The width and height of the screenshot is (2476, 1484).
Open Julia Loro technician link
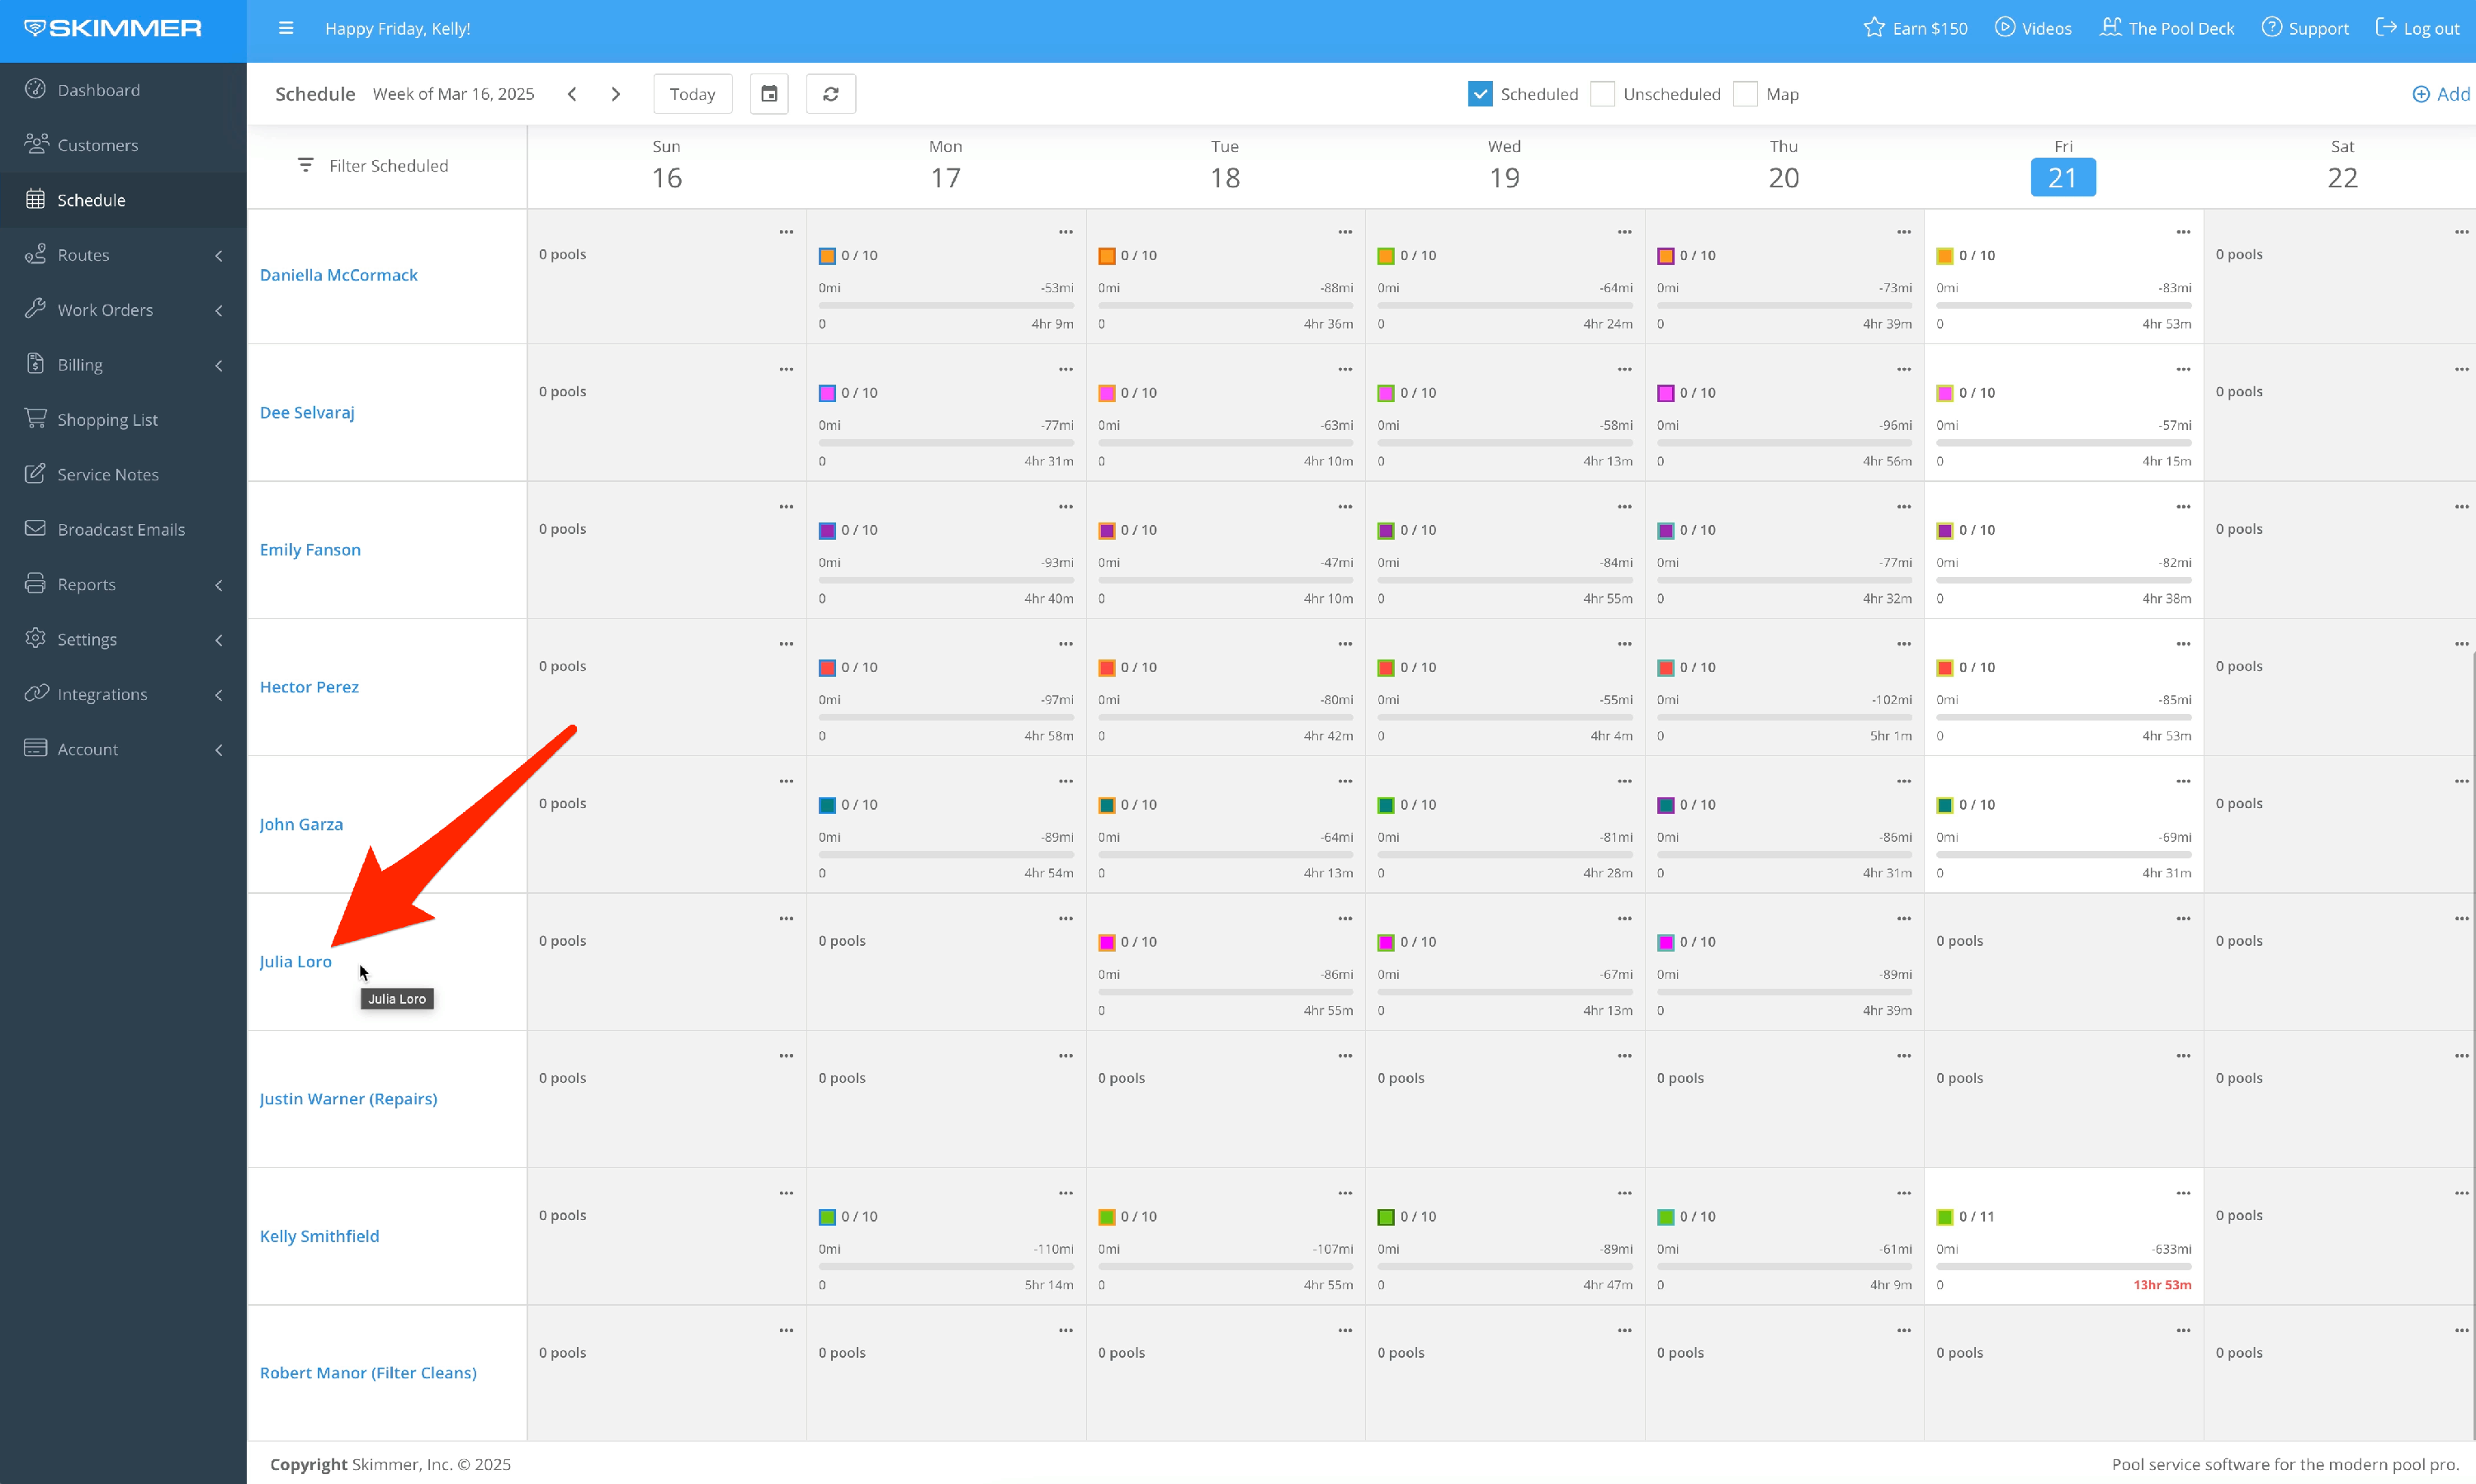point(295,961)
